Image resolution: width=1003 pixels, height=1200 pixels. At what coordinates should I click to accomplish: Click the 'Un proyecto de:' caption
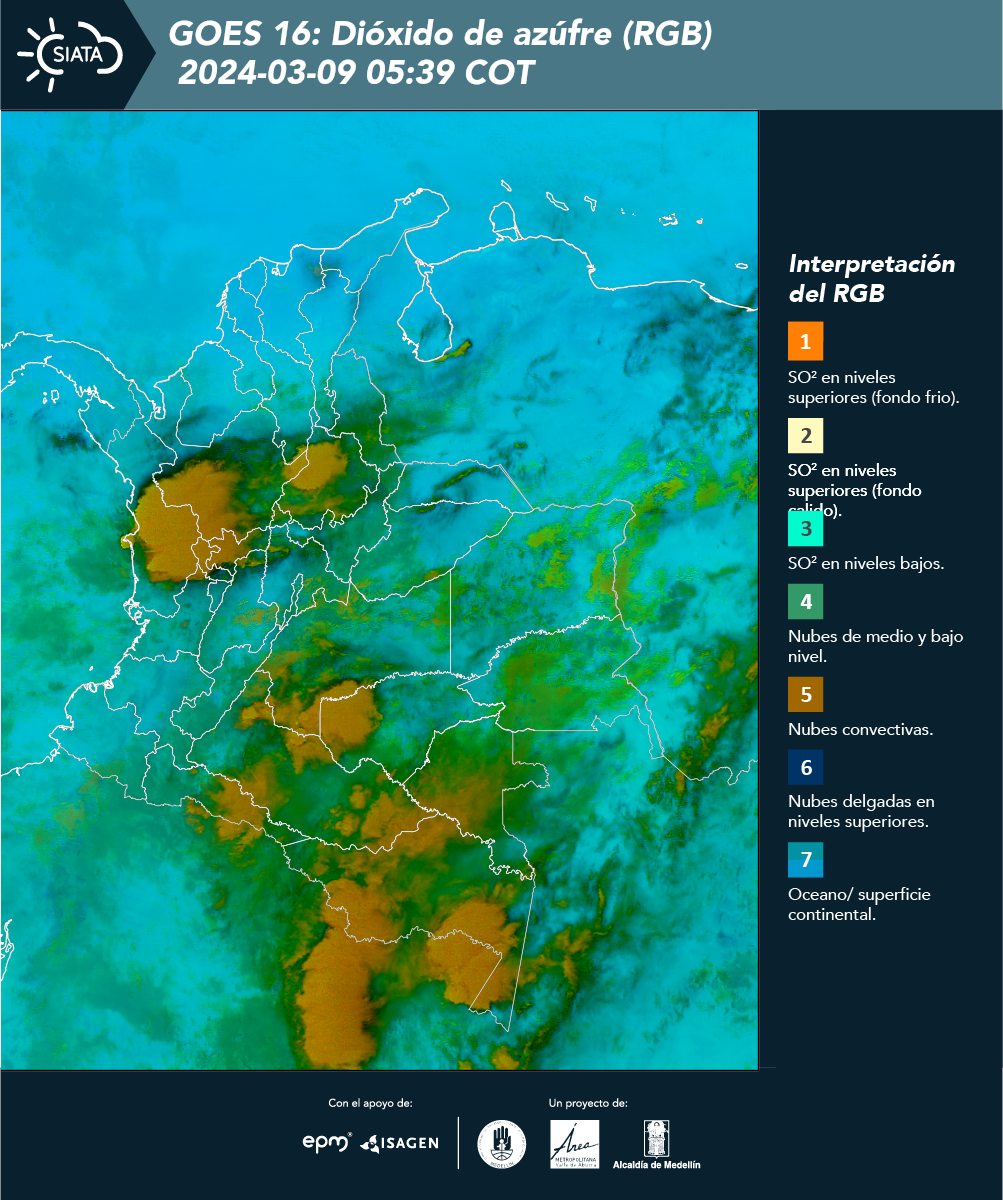click(x=588, y=1103)
